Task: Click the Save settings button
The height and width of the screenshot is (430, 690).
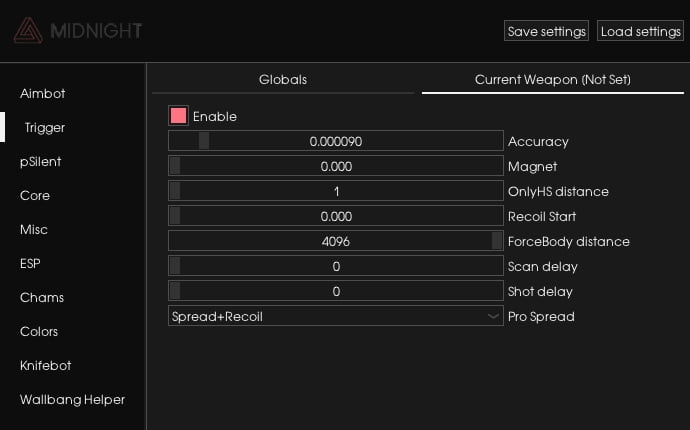Action: point(546,31)
